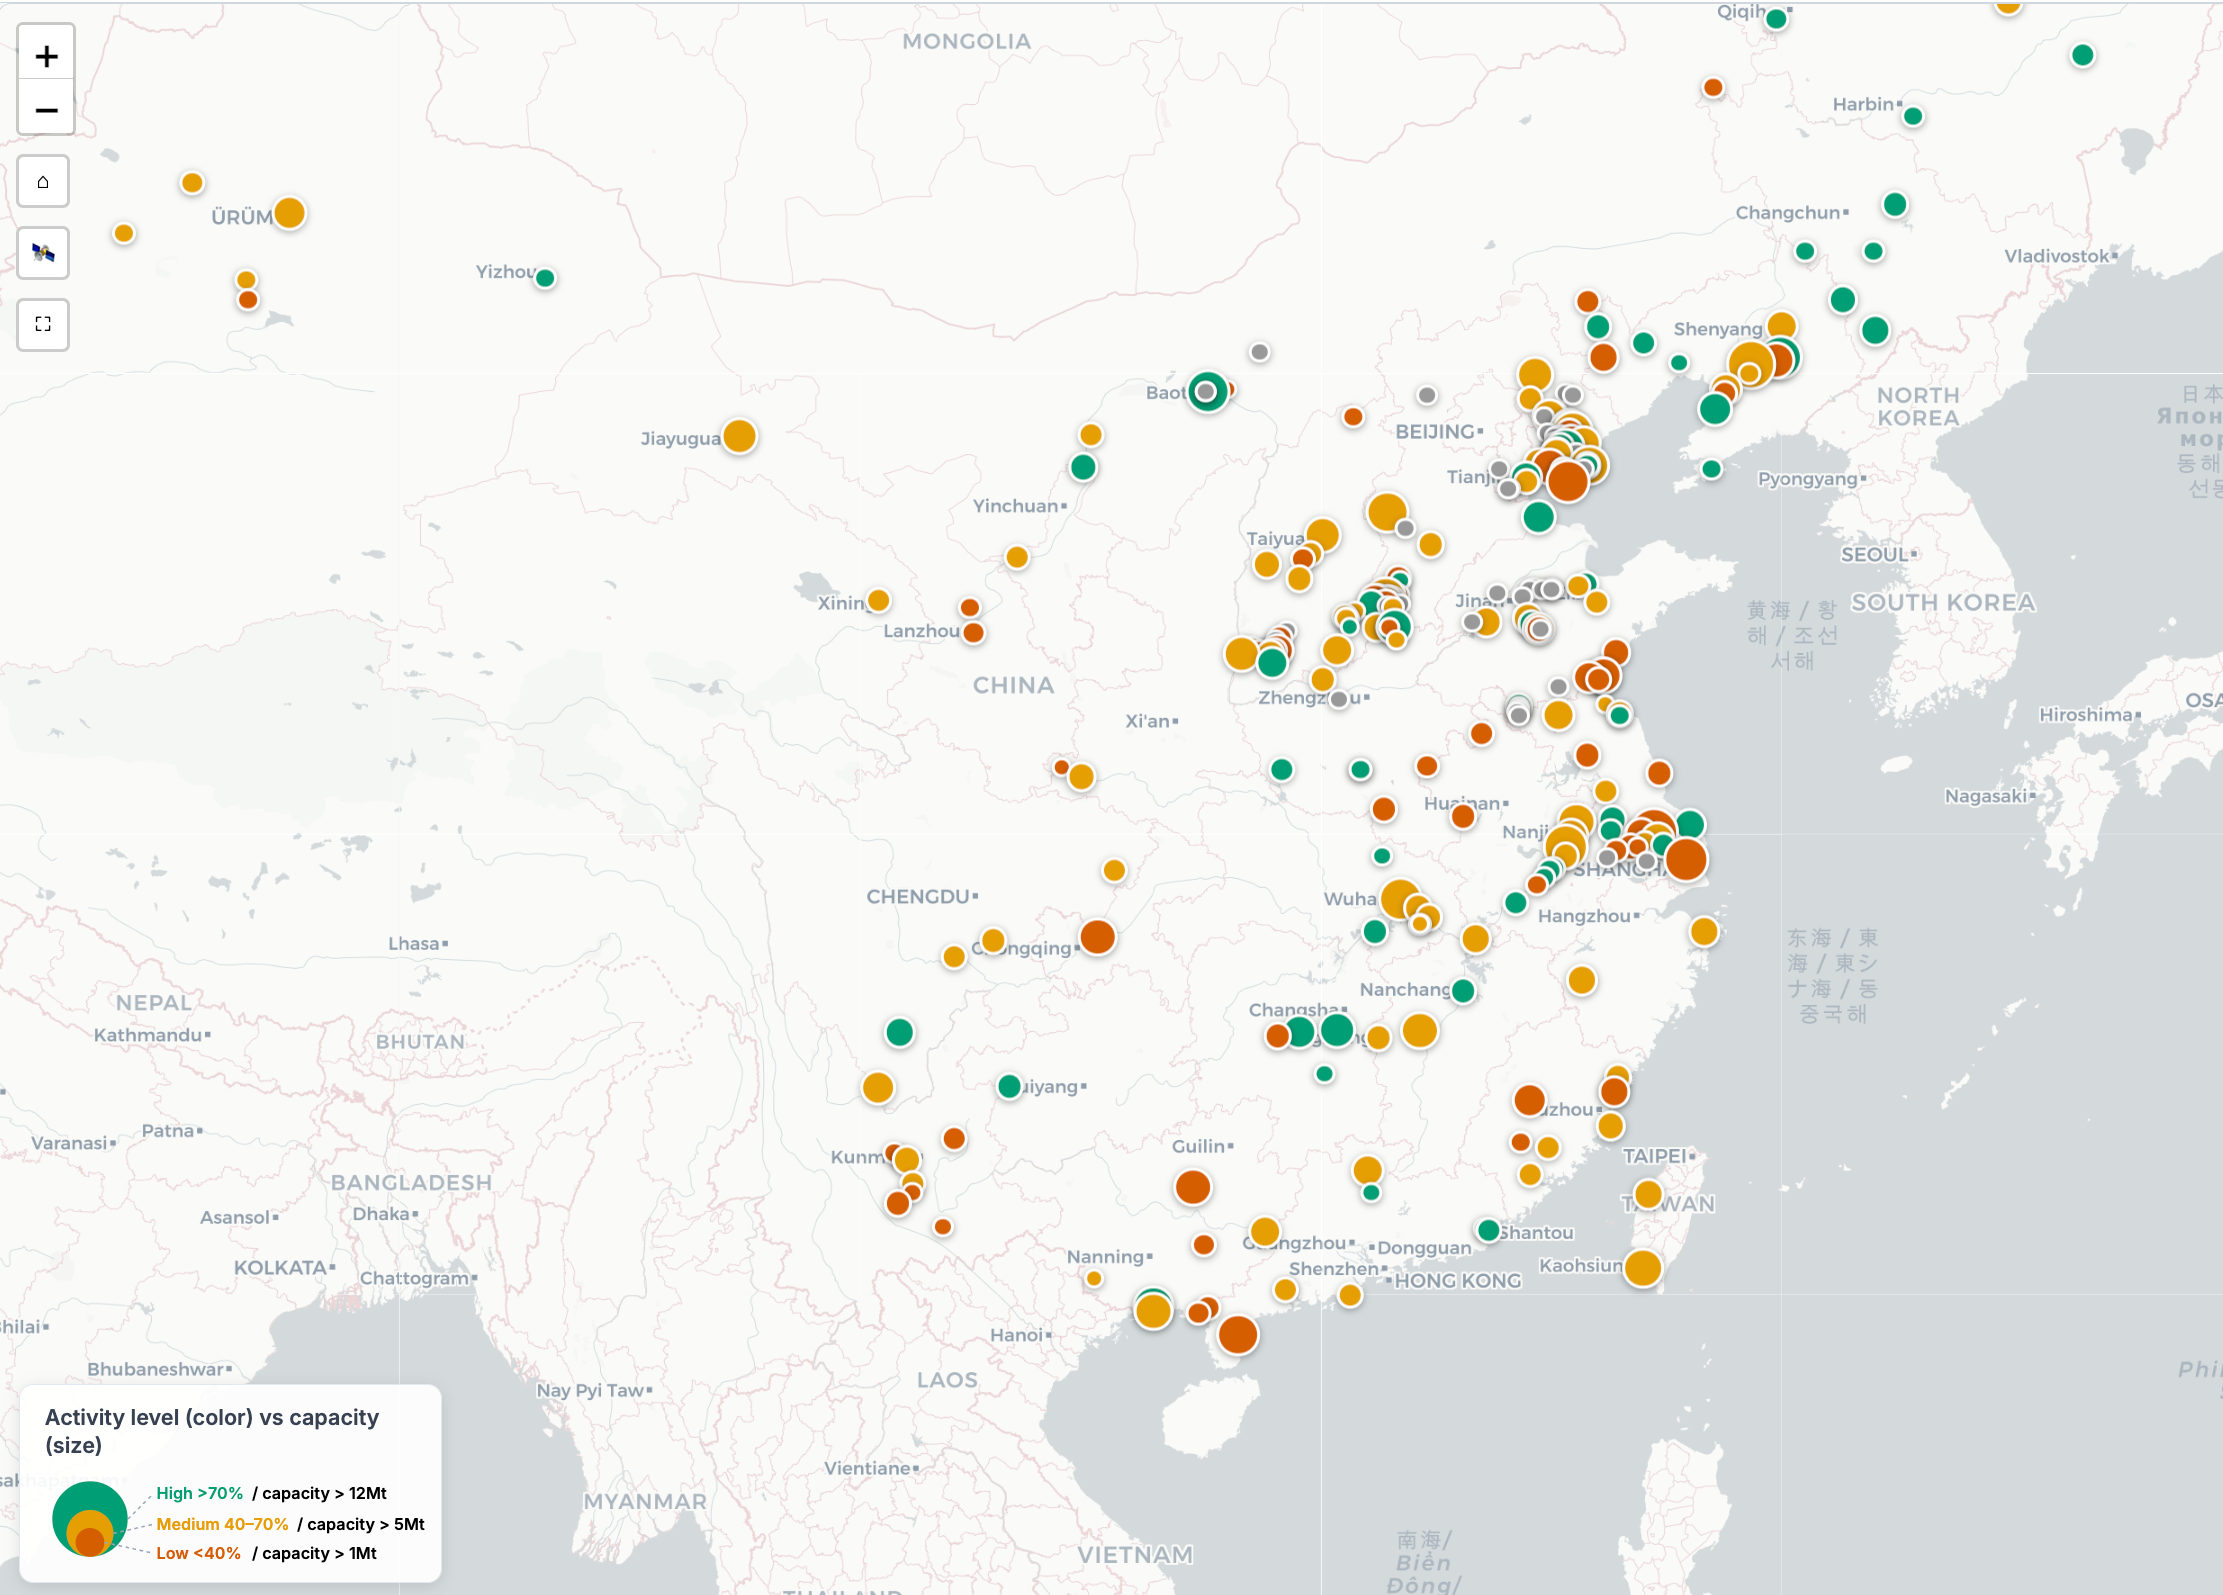The width and height of the screenshot is (2223, 1595).
Task: Open the green marker at Guiyang
Action: 1009,1086
